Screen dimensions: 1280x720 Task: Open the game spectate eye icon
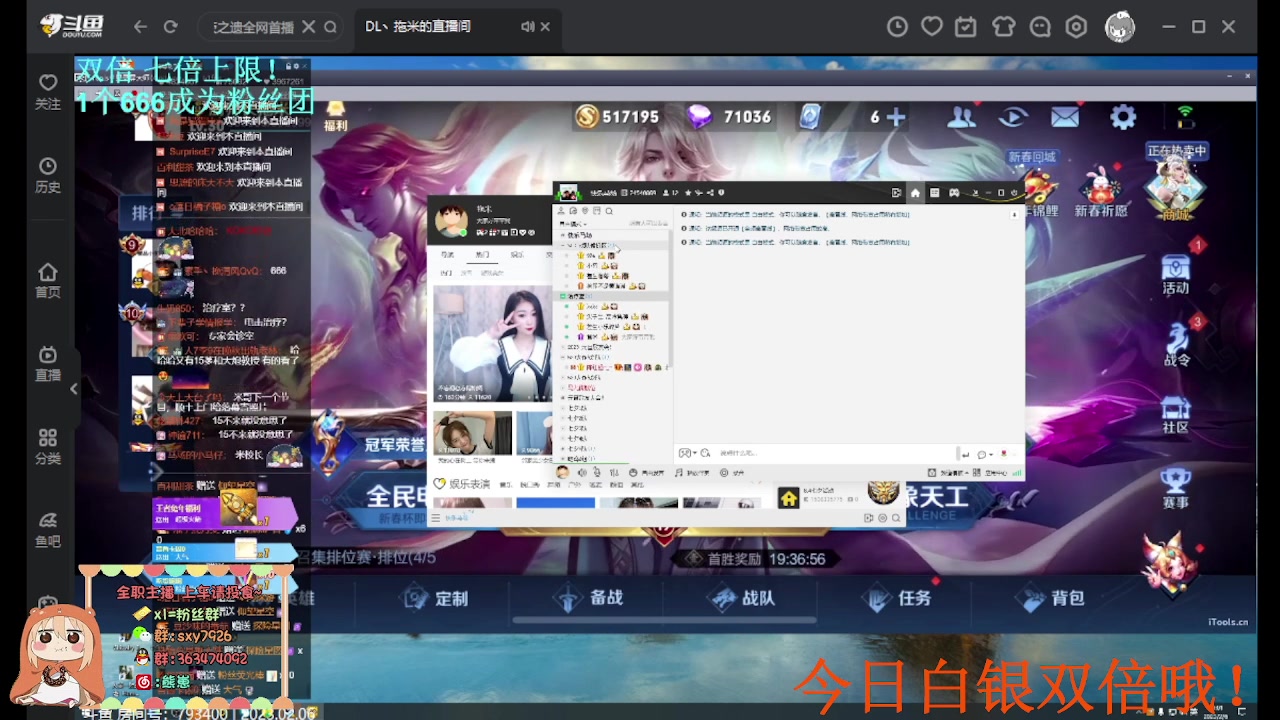point(1013,117)
